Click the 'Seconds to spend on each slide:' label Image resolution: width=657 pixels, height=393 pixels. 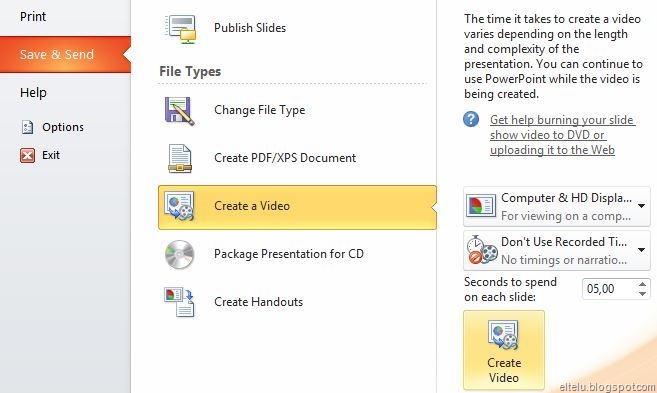(510, 290)
